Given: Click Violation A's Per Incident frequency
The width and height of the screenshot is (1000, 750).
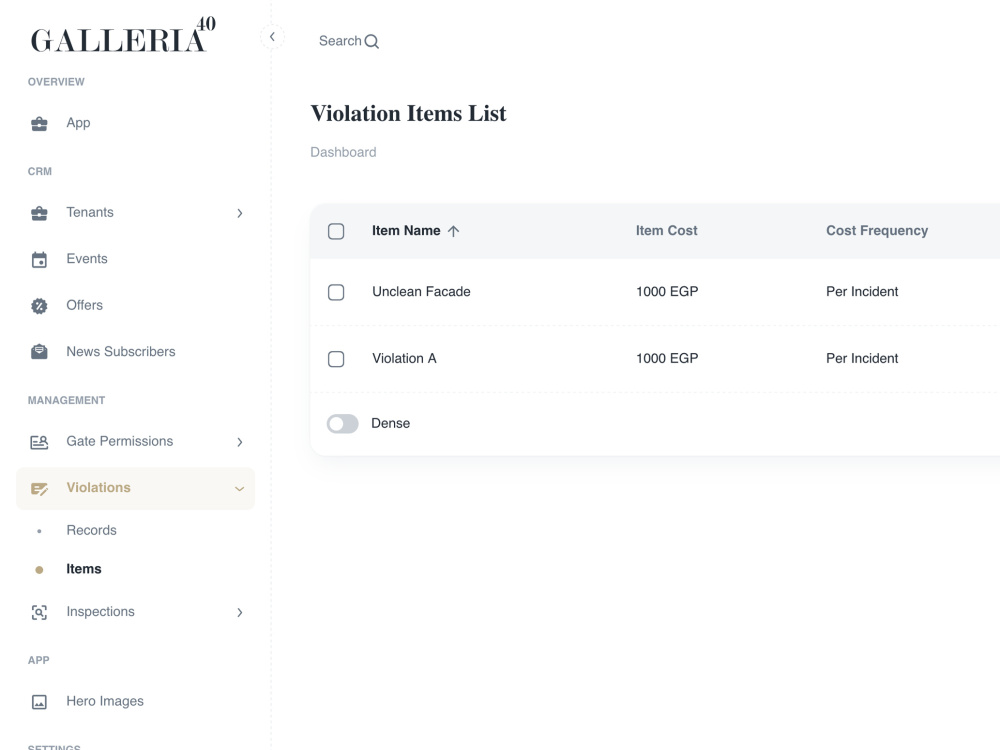Looking at the screenshot, I should (x=862, y=359).
